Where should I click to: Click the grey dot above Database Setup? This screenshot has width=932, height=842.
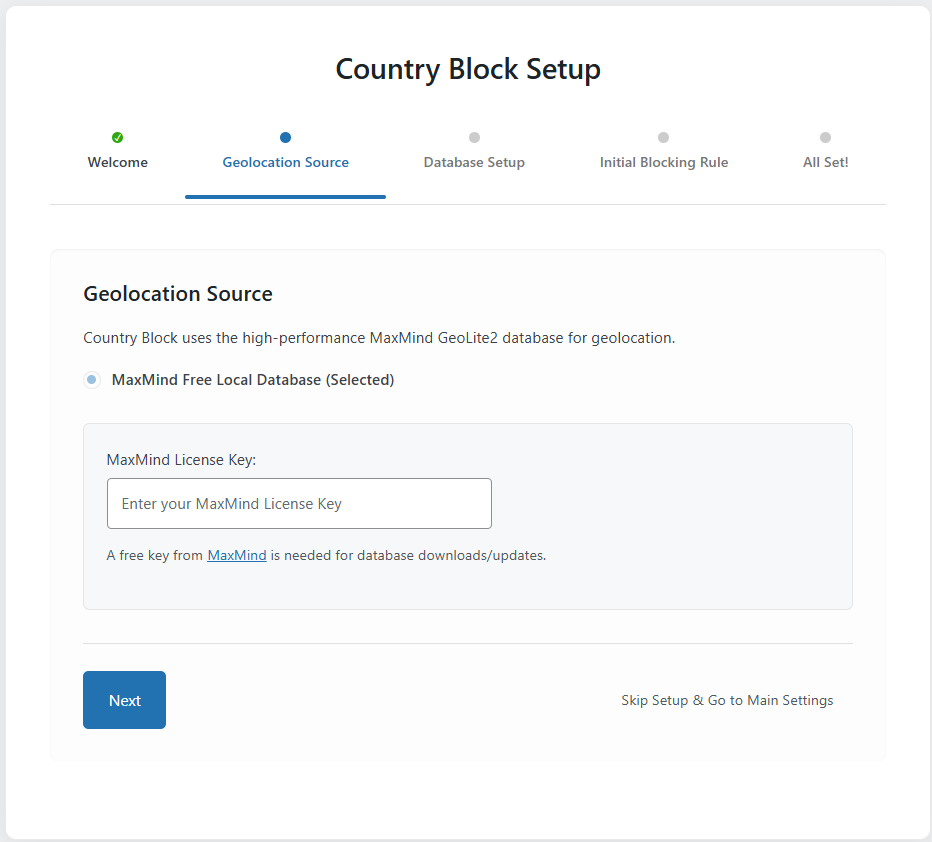point(474,137)
